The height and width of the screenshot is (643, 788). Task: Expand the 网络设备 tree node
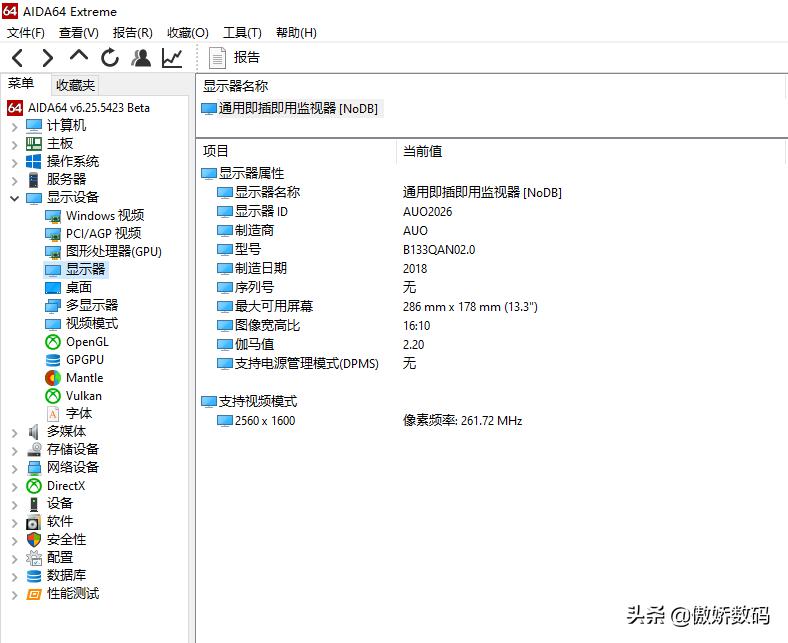[15, 469]
